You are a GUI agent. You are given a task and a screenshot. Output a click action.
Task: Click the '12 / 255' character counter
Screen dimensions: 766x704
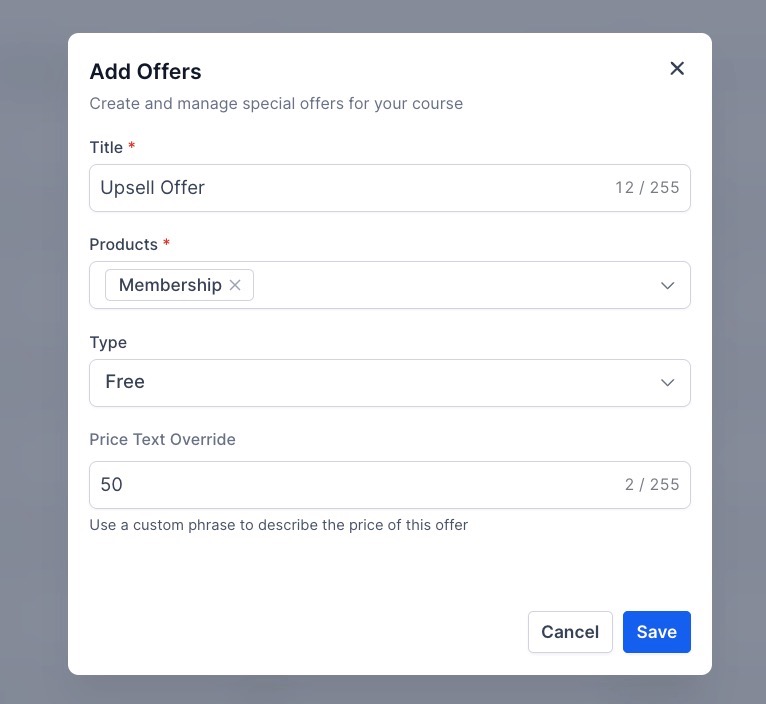(647, 188)
